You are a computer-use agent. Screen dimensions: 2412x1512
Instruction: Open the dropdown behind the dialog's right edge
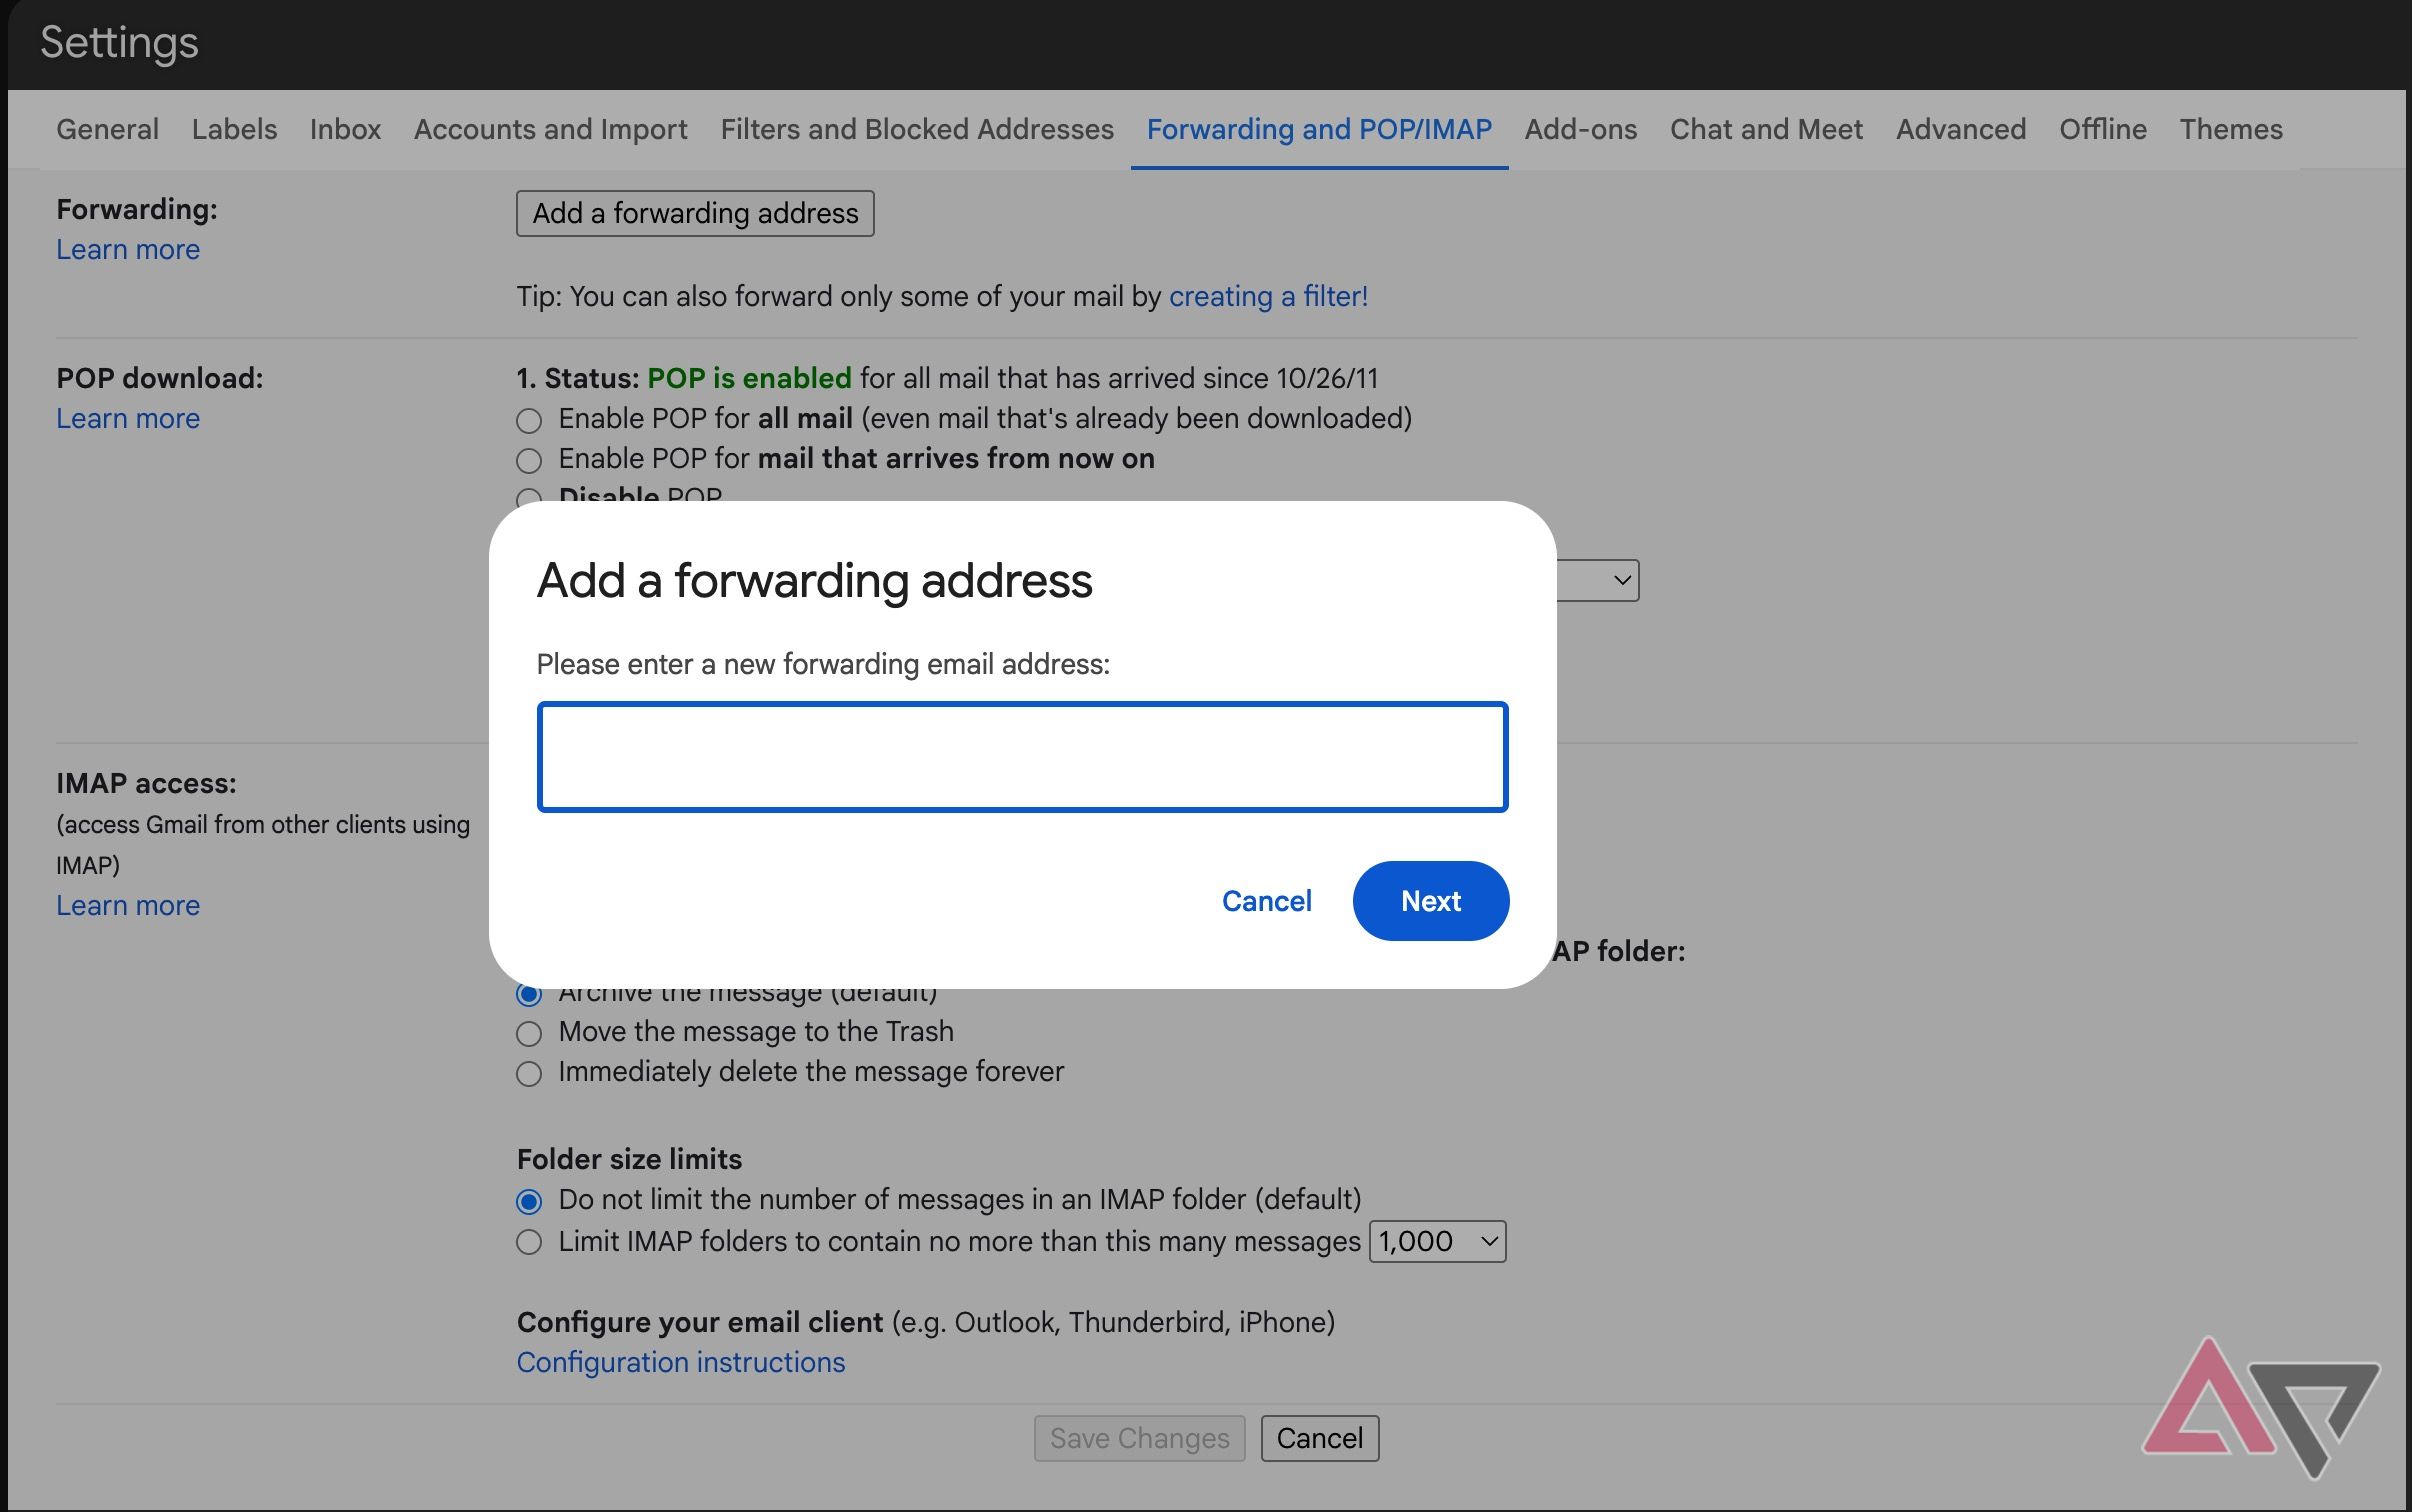[x=1598, y=580]
